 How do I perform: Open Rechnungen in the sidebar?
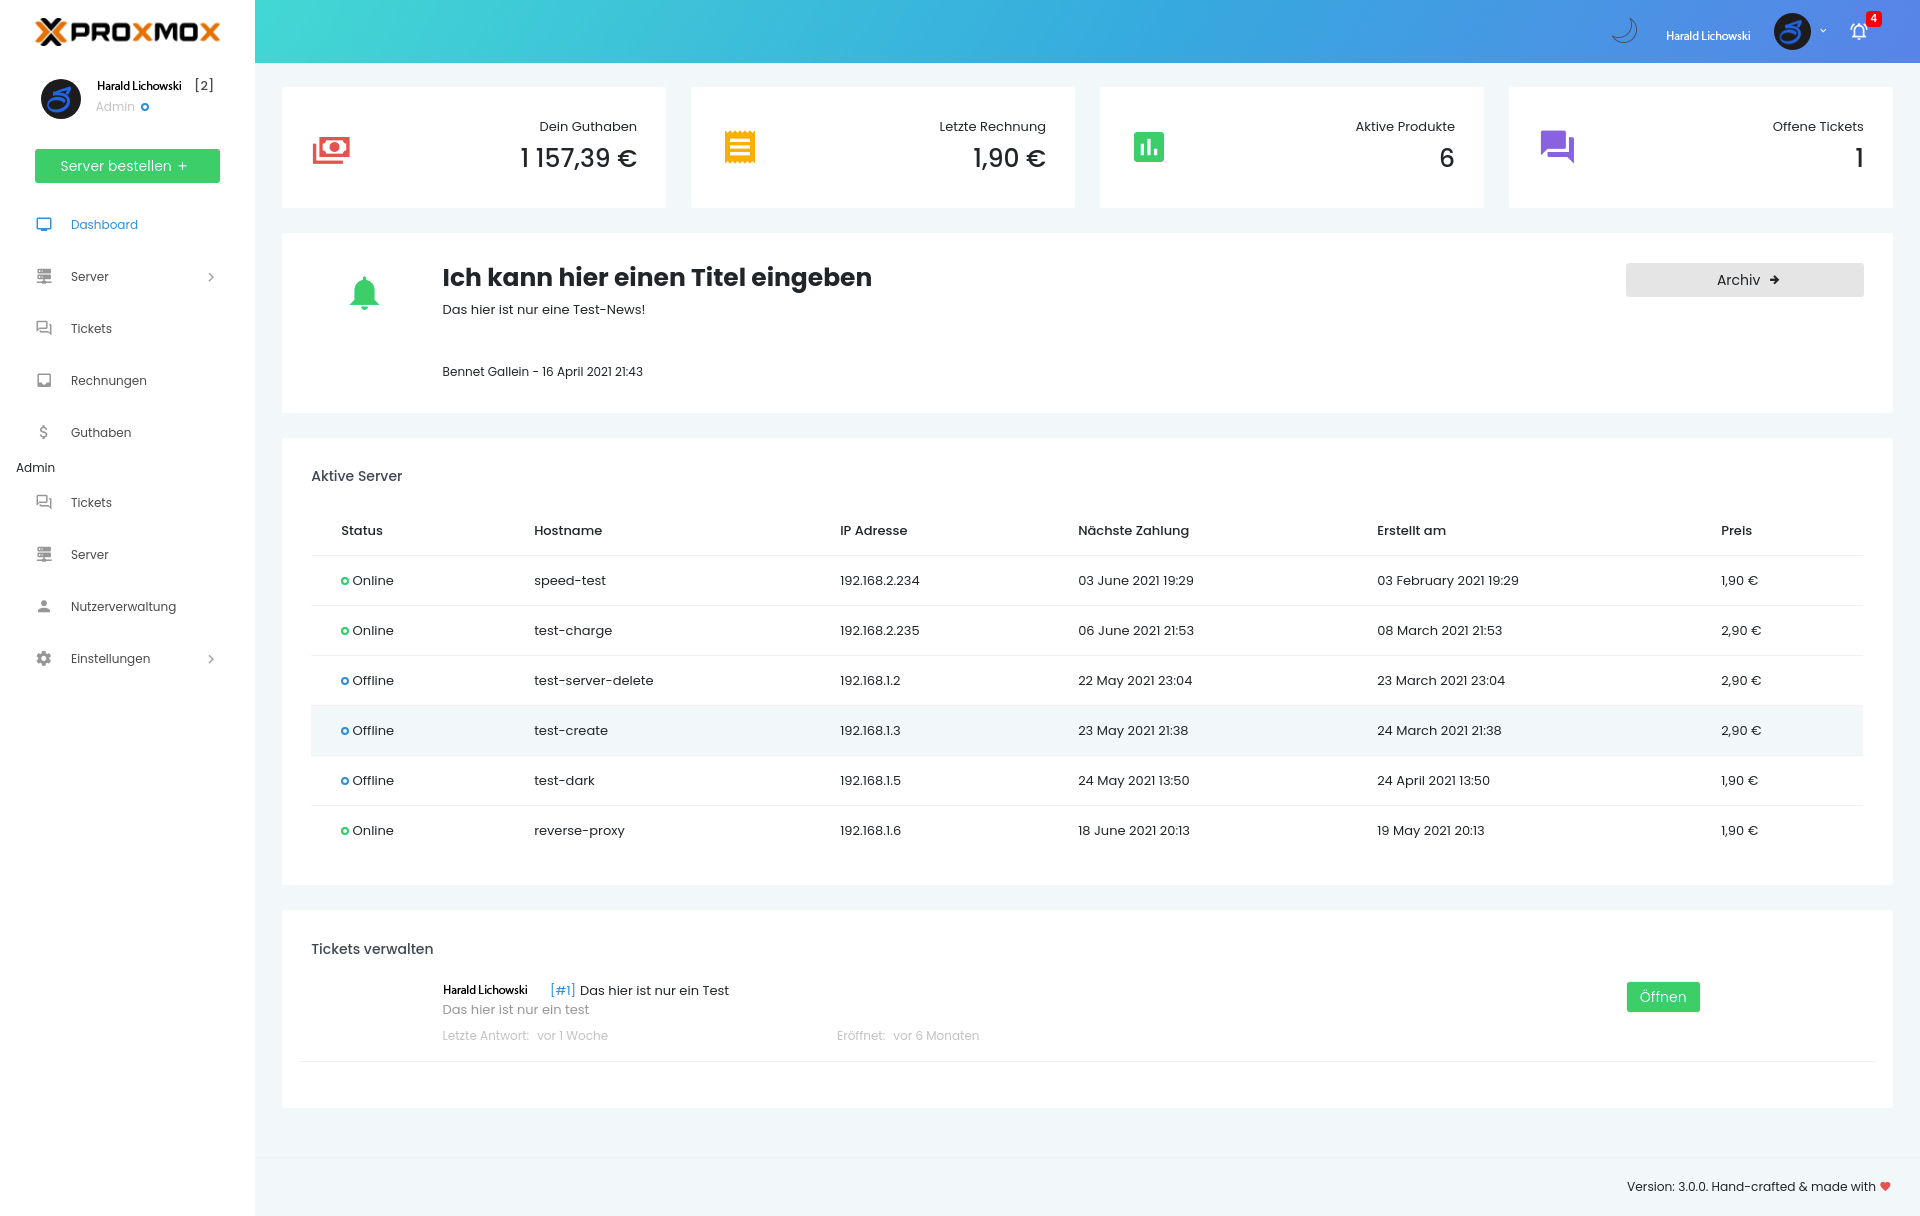[108, 381]
